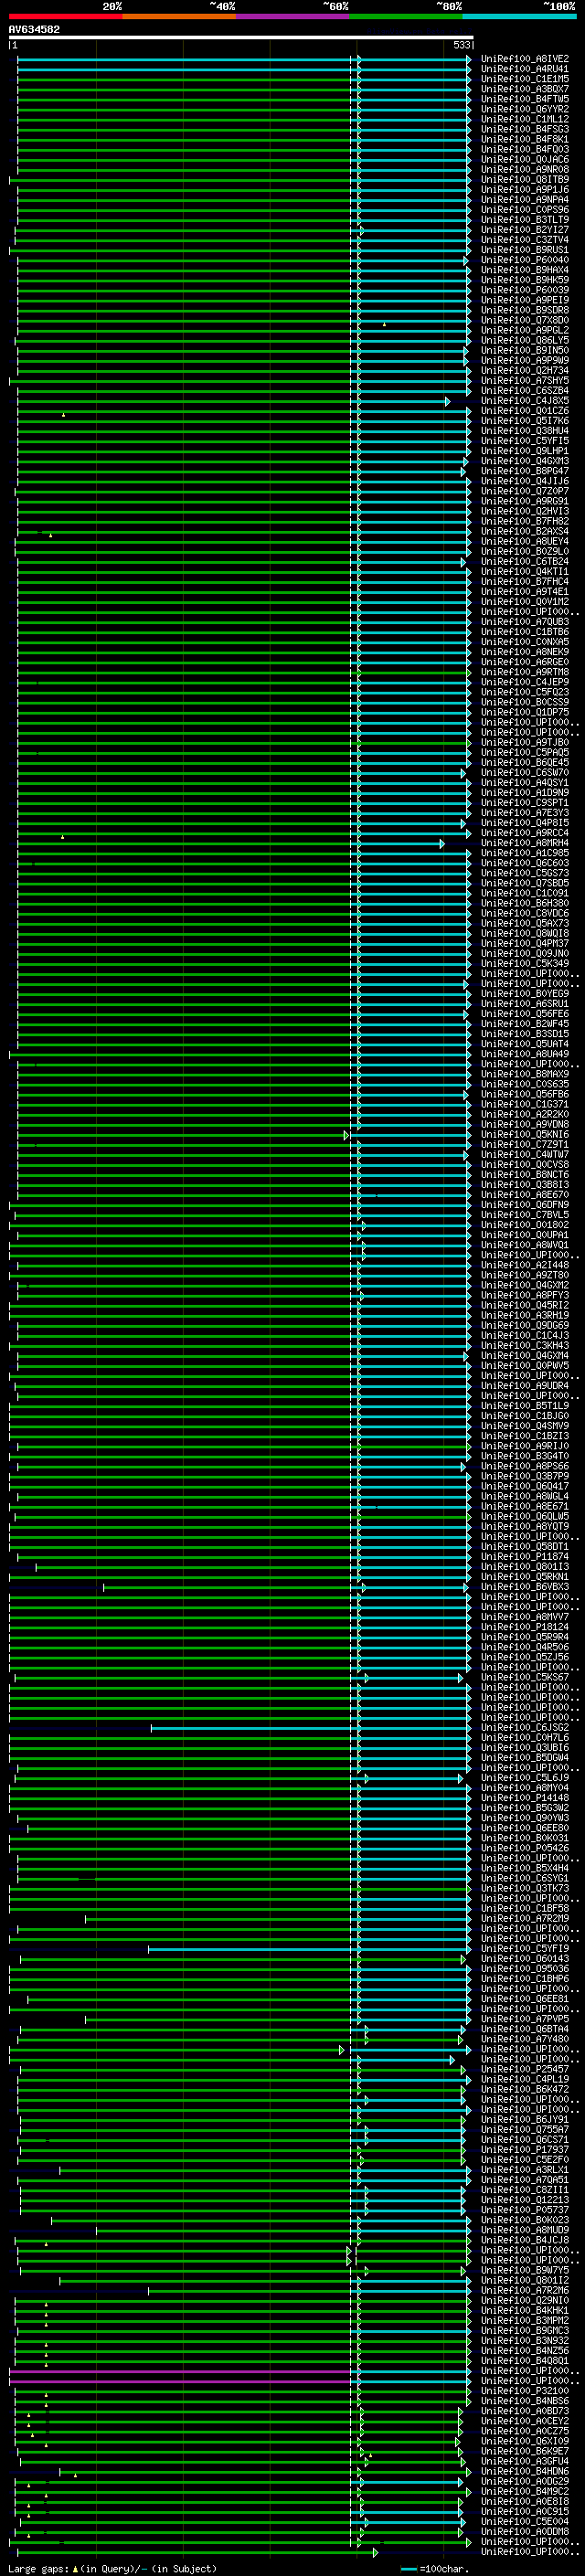Viewport: 585px width, 2576px height.
Task: Choose UniRef100_A3GFU4 hit name
Action: (525, 2461)
